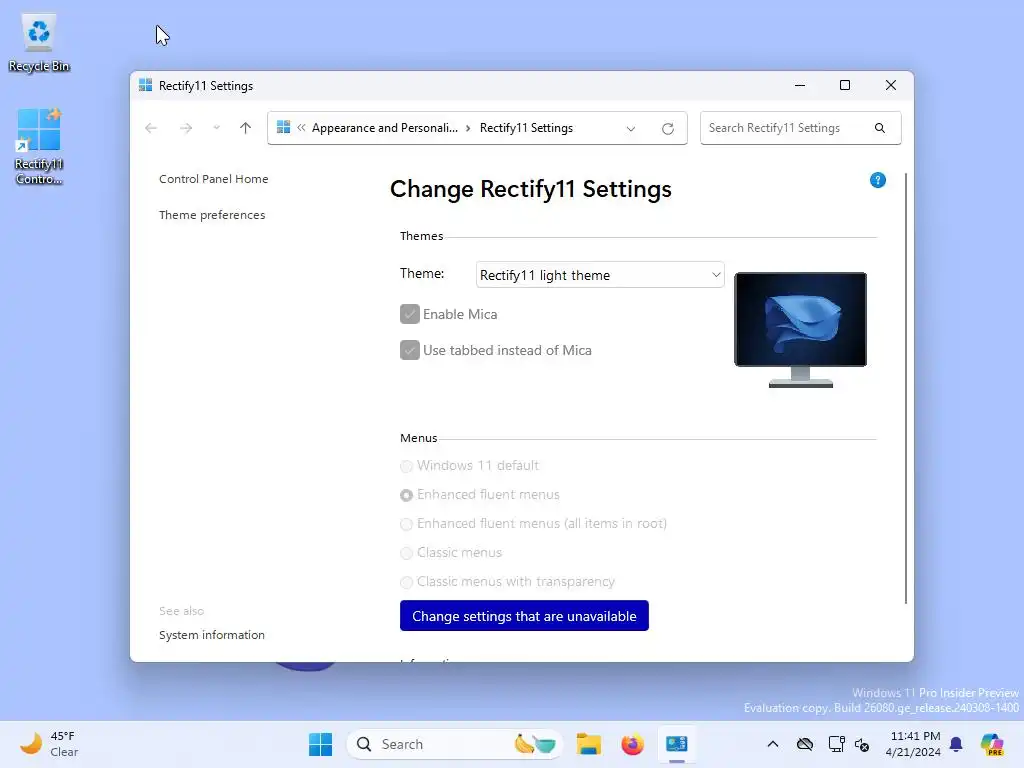Viewport: 1024px width, 768px height.
Task: Open the network status tray icon
Action: pos(836,744)
